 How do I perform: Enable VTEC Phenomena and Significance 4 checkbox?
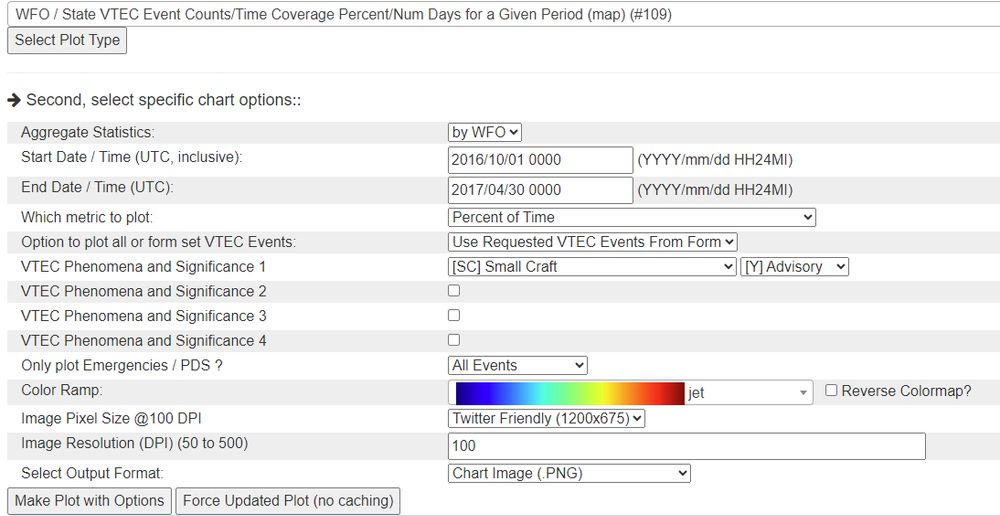454,340
